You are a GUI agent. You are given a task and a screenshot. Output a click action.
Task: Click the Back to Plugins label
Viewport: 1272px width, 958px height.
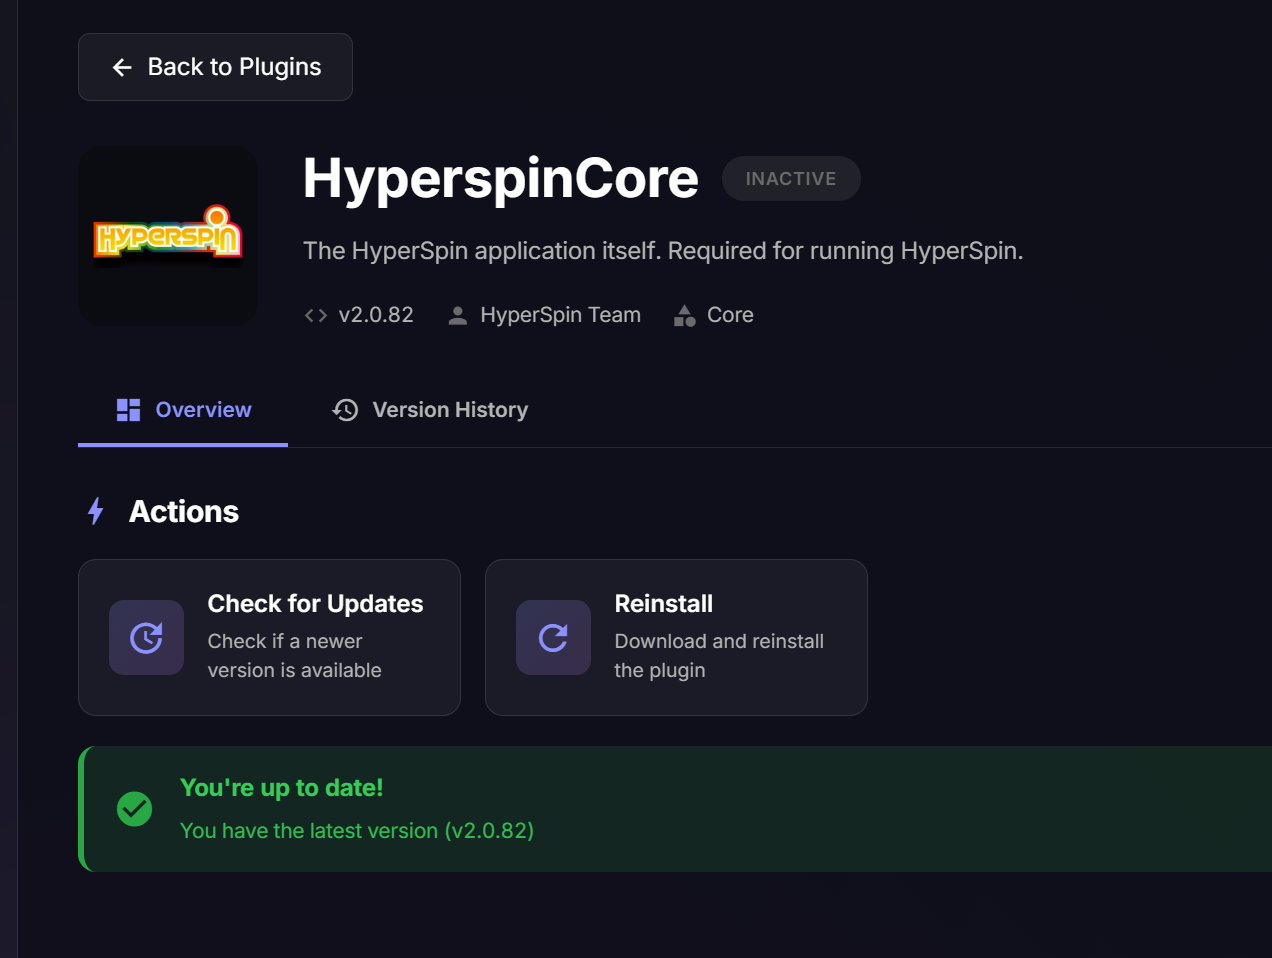234,67
